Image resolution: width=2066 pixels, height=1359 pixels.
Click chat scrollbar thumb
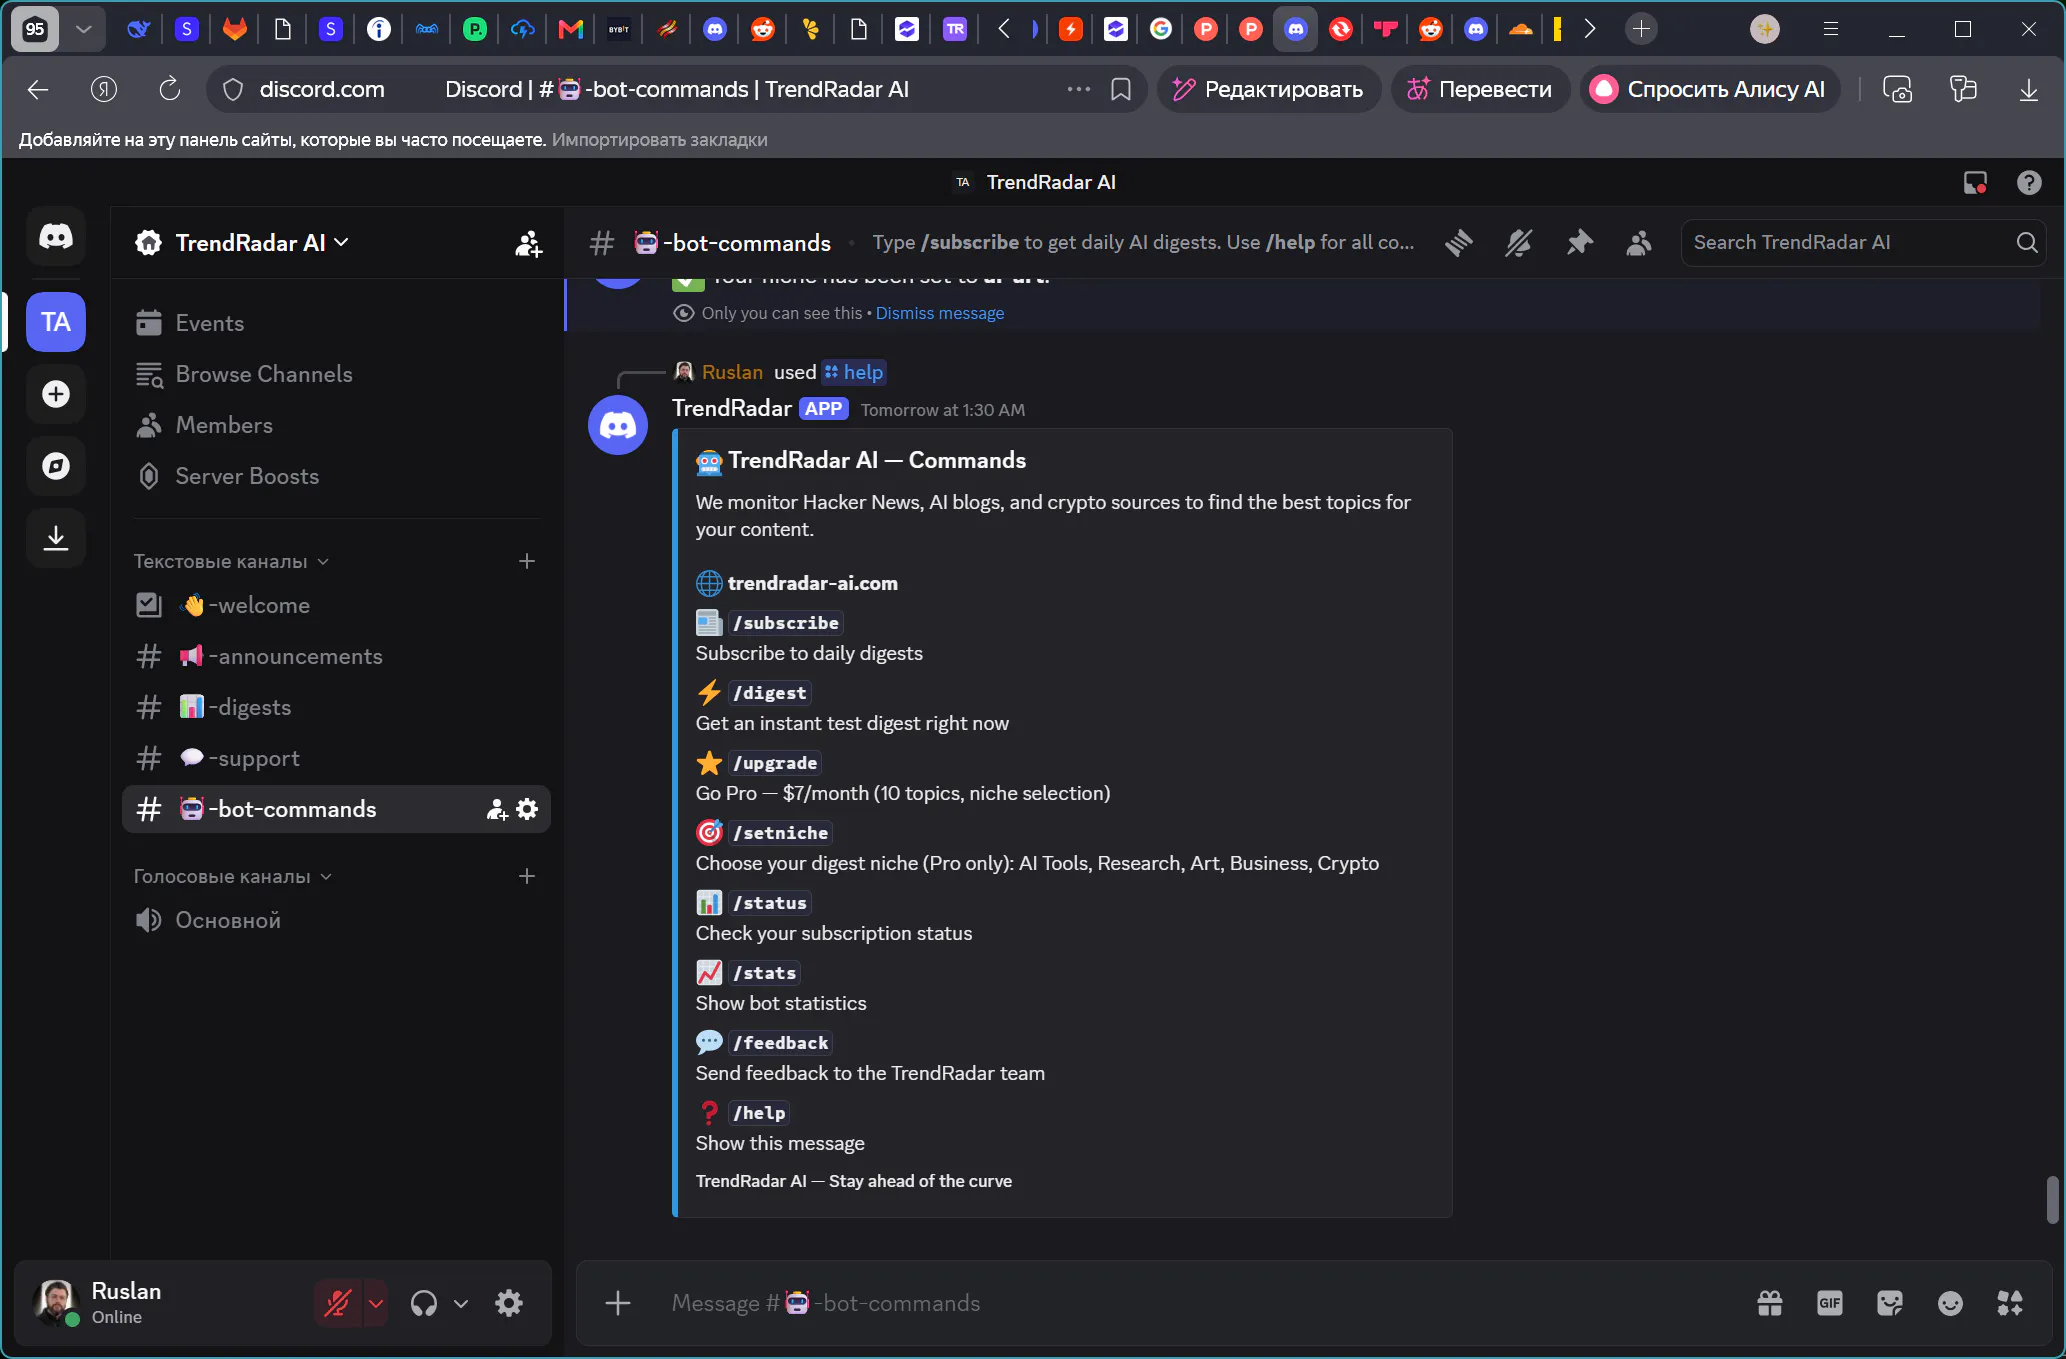point(2052,1199)
